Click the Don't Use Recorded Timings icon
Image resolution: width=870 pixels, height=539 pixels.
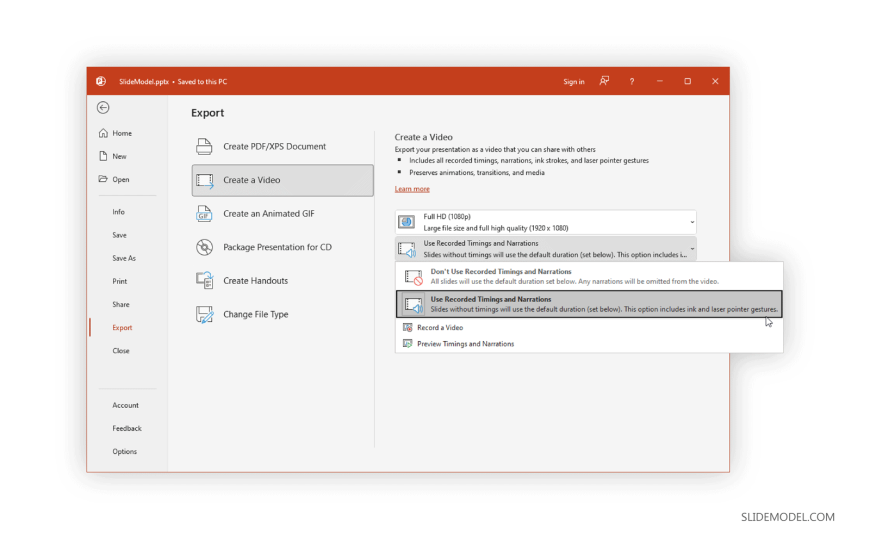coord(413,276)
